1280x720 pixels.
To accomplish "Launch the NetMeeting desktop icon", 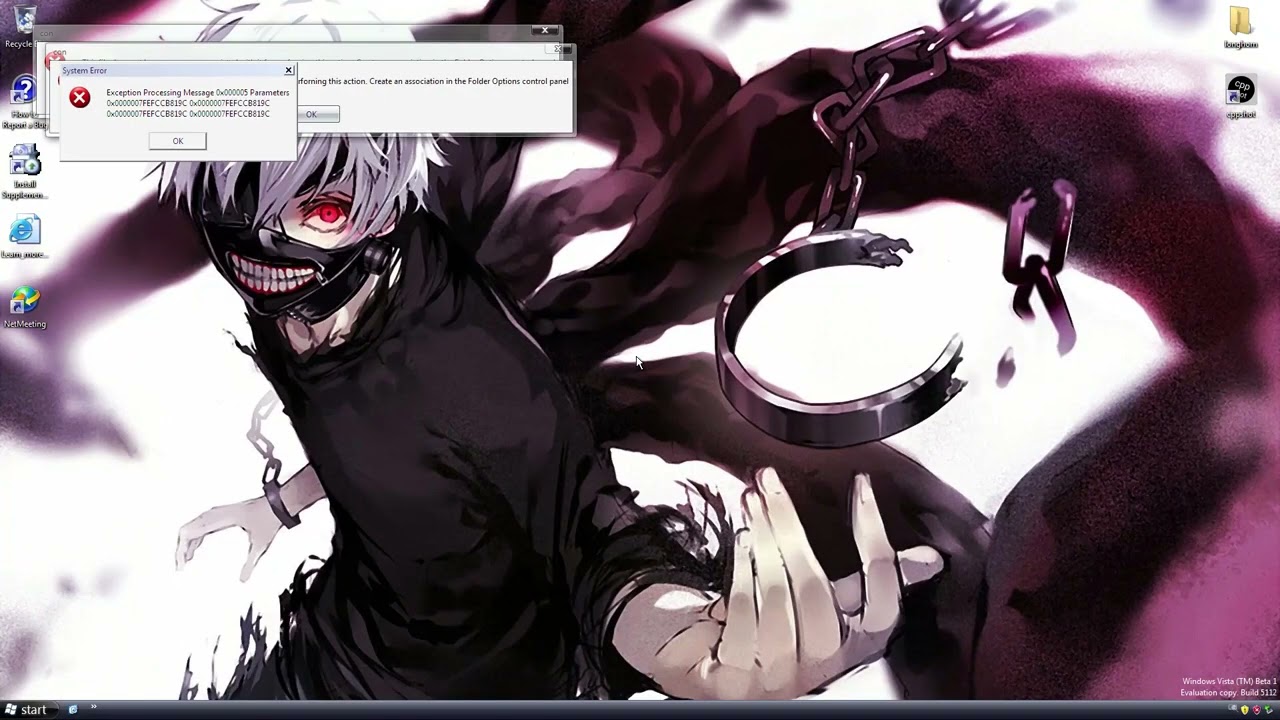I will (x=25, y=308).
